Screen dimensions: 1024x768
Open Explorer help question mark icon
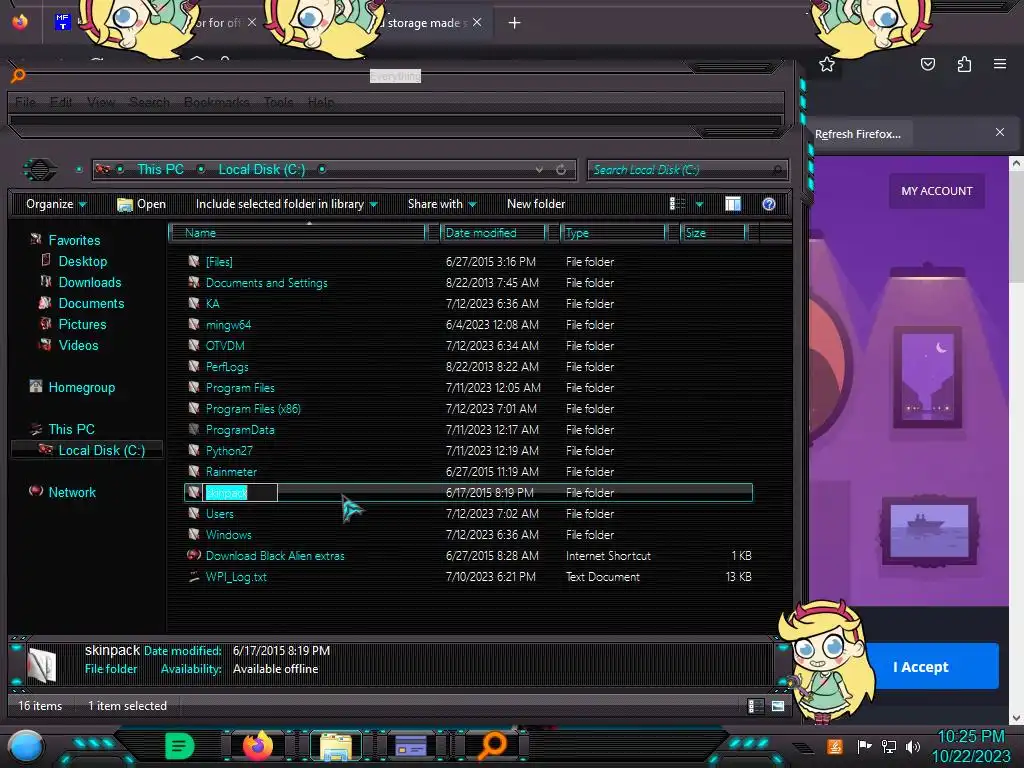click(769, 204)
